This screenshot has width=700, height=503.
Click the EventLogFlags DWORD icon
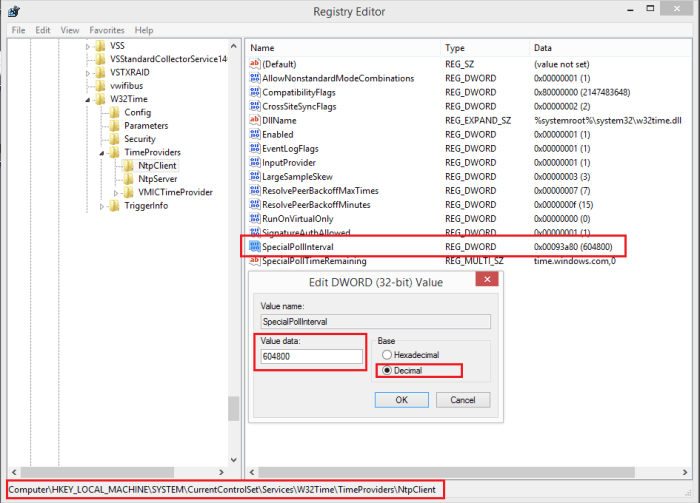point(254,148)
